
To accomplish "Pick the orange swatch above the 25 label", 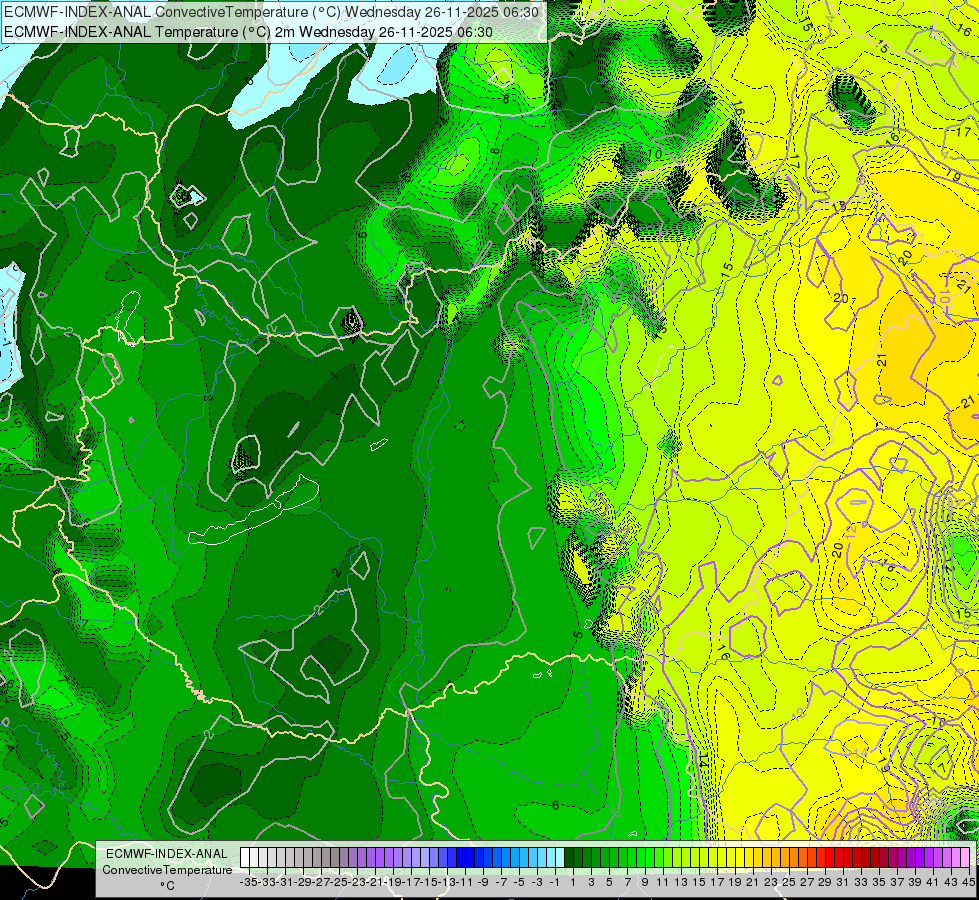I will coord(794,857).
